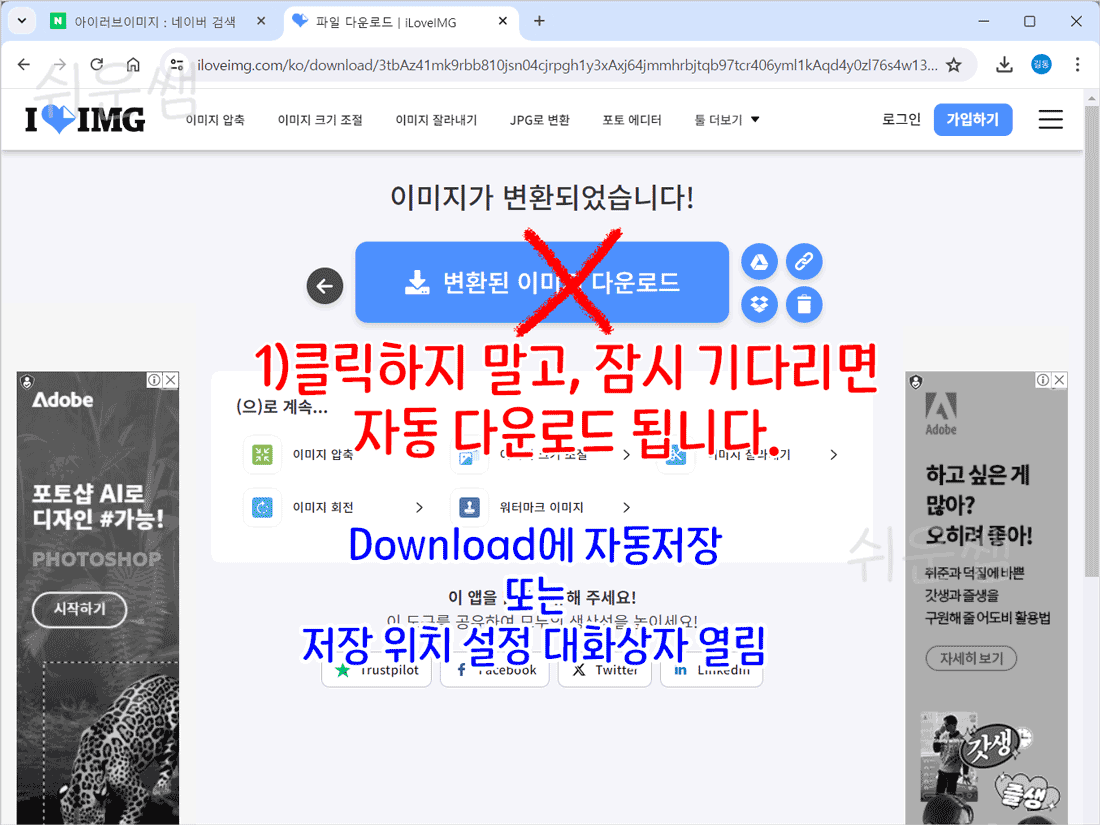Open the 로그인 link
The height and width of the screenshot is (825, 1100).
pos(901,118)
